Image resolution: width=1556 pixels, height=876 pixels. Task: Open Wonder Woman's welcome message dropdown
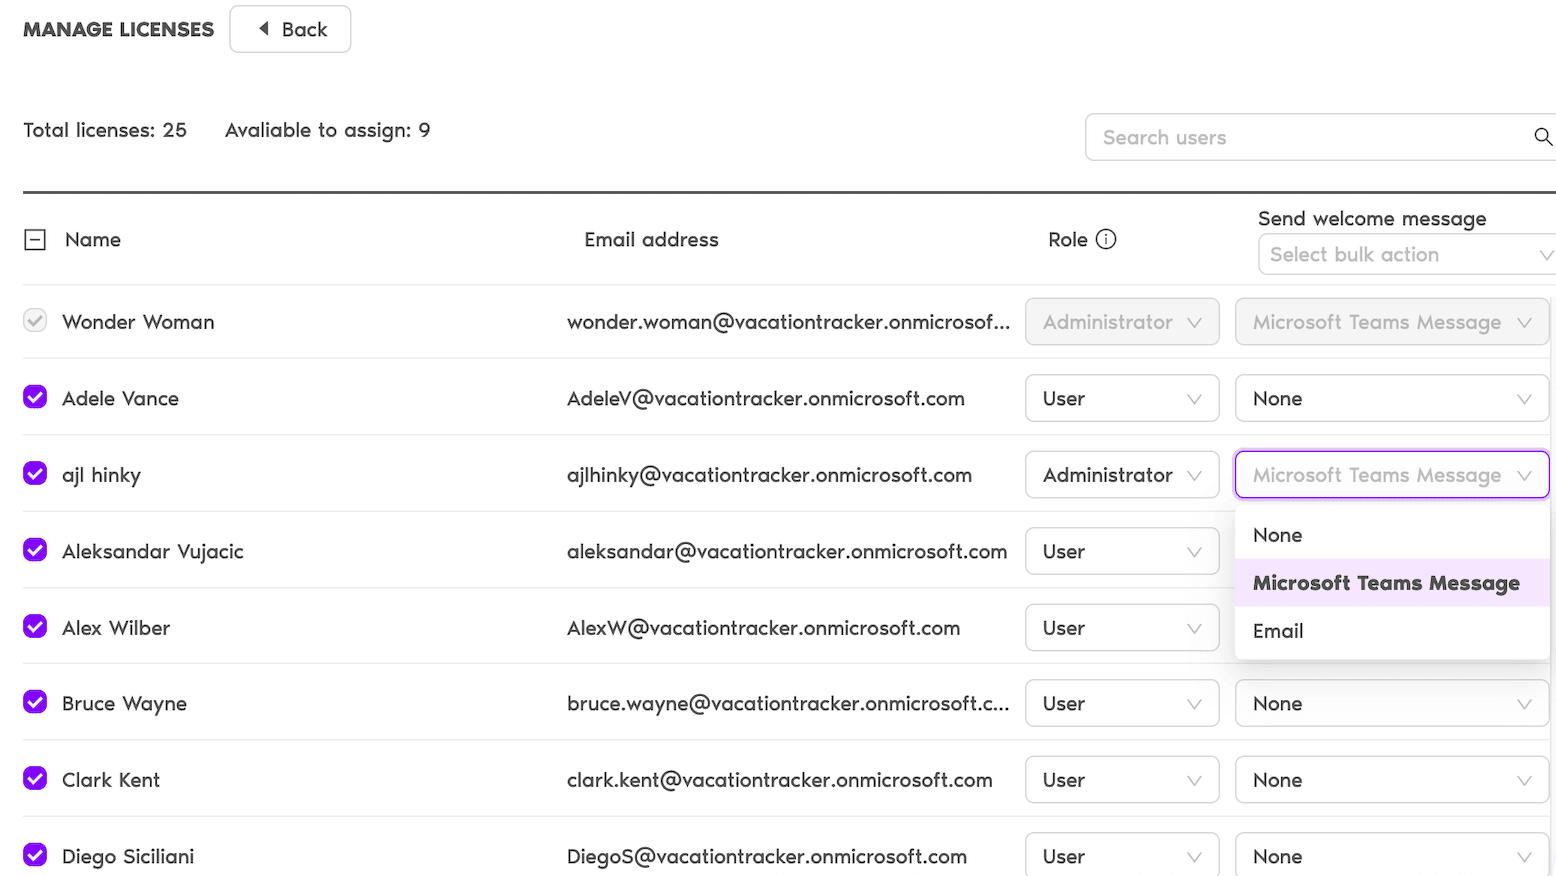(x=1392, y=322)
